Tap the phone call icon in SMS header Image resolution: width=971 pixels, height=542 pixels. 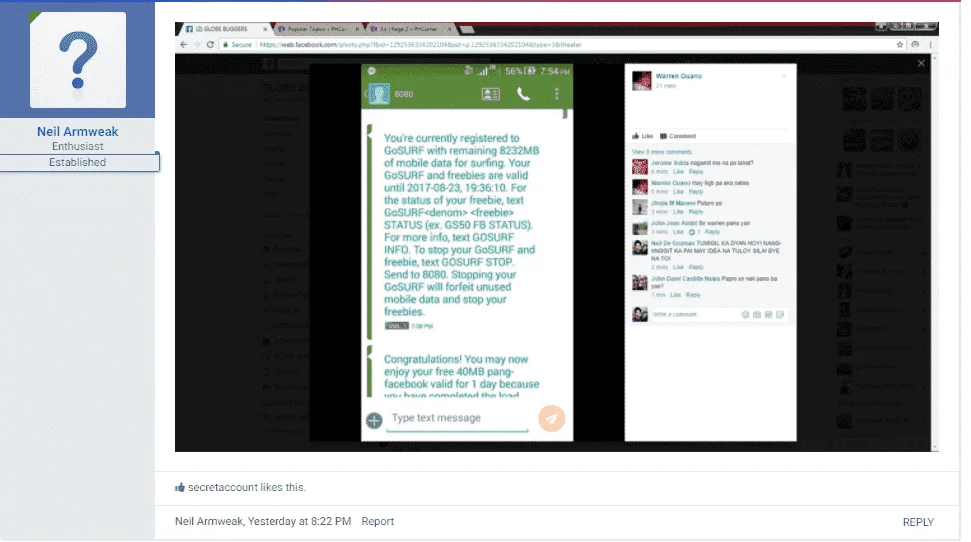click(x=523, y=94)
